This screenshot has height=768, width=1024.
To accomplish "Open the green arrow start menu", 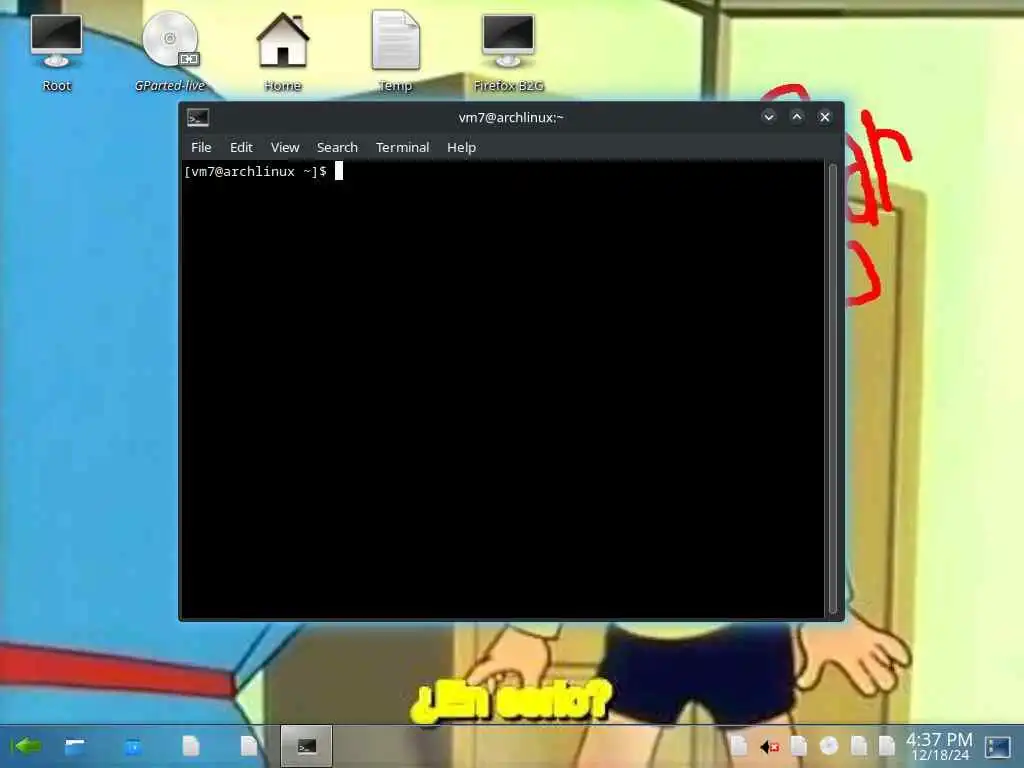I will [26, 746].
